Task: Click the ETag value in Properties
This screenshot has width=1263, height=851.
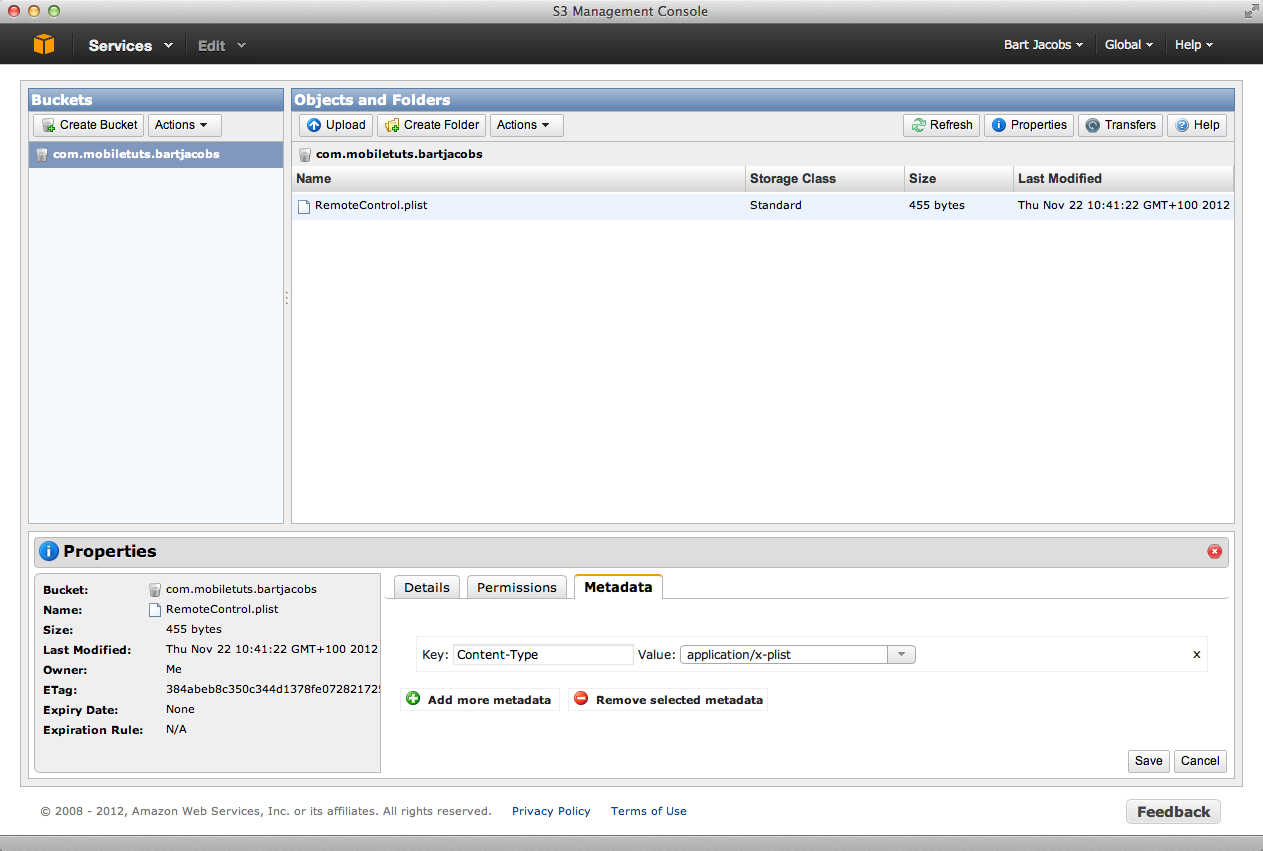Action: pyautogui.click(x=273, y=690)
